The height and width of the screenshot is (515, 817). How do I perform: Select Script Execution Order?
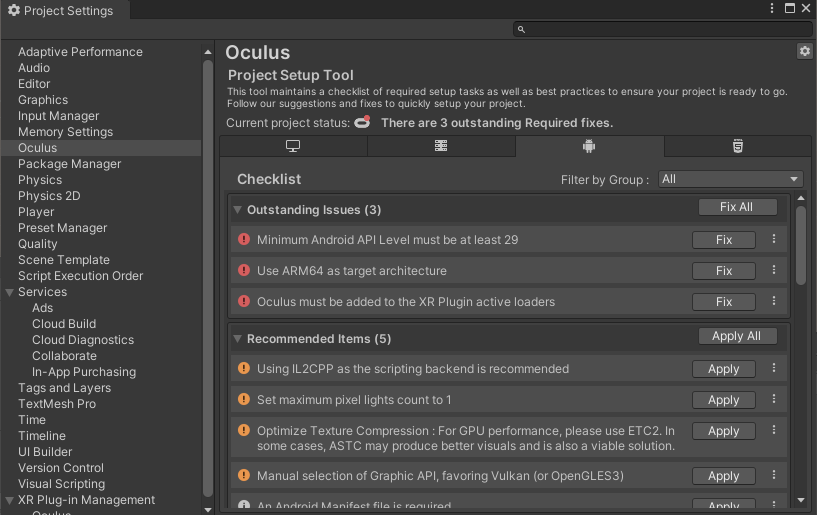(x=80, y=276)
